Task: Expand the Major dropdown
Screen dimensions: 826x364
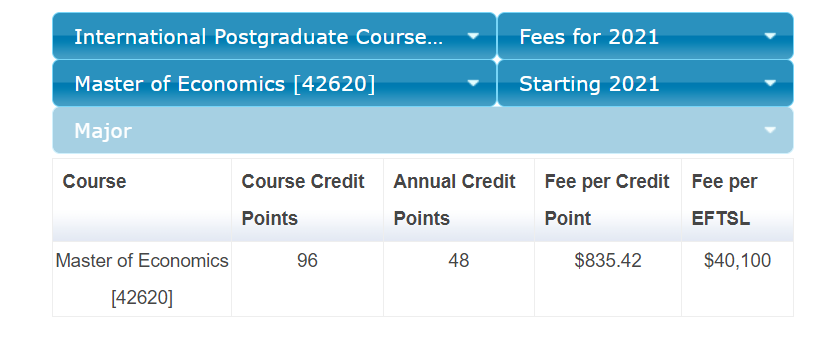Action: [423, 130]
